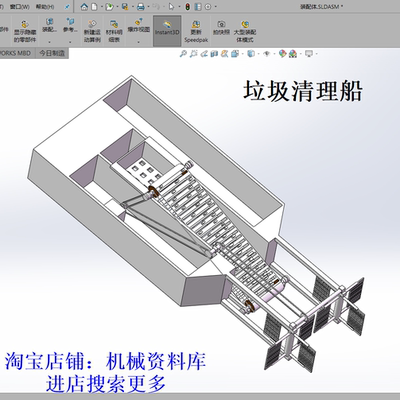Expand Display Style dropdown arrow

pos(258,54)
